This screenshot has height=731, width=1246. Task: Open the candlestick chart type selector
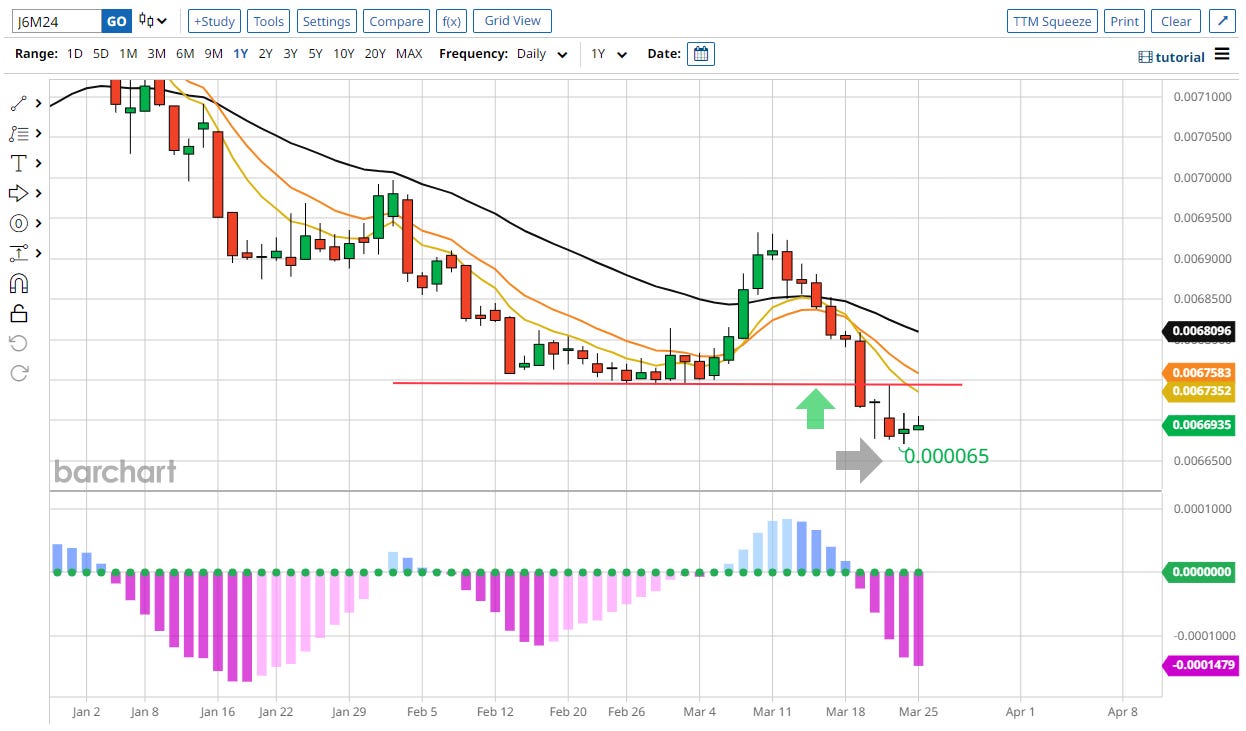pyautogui.click(x=153, y=21)
